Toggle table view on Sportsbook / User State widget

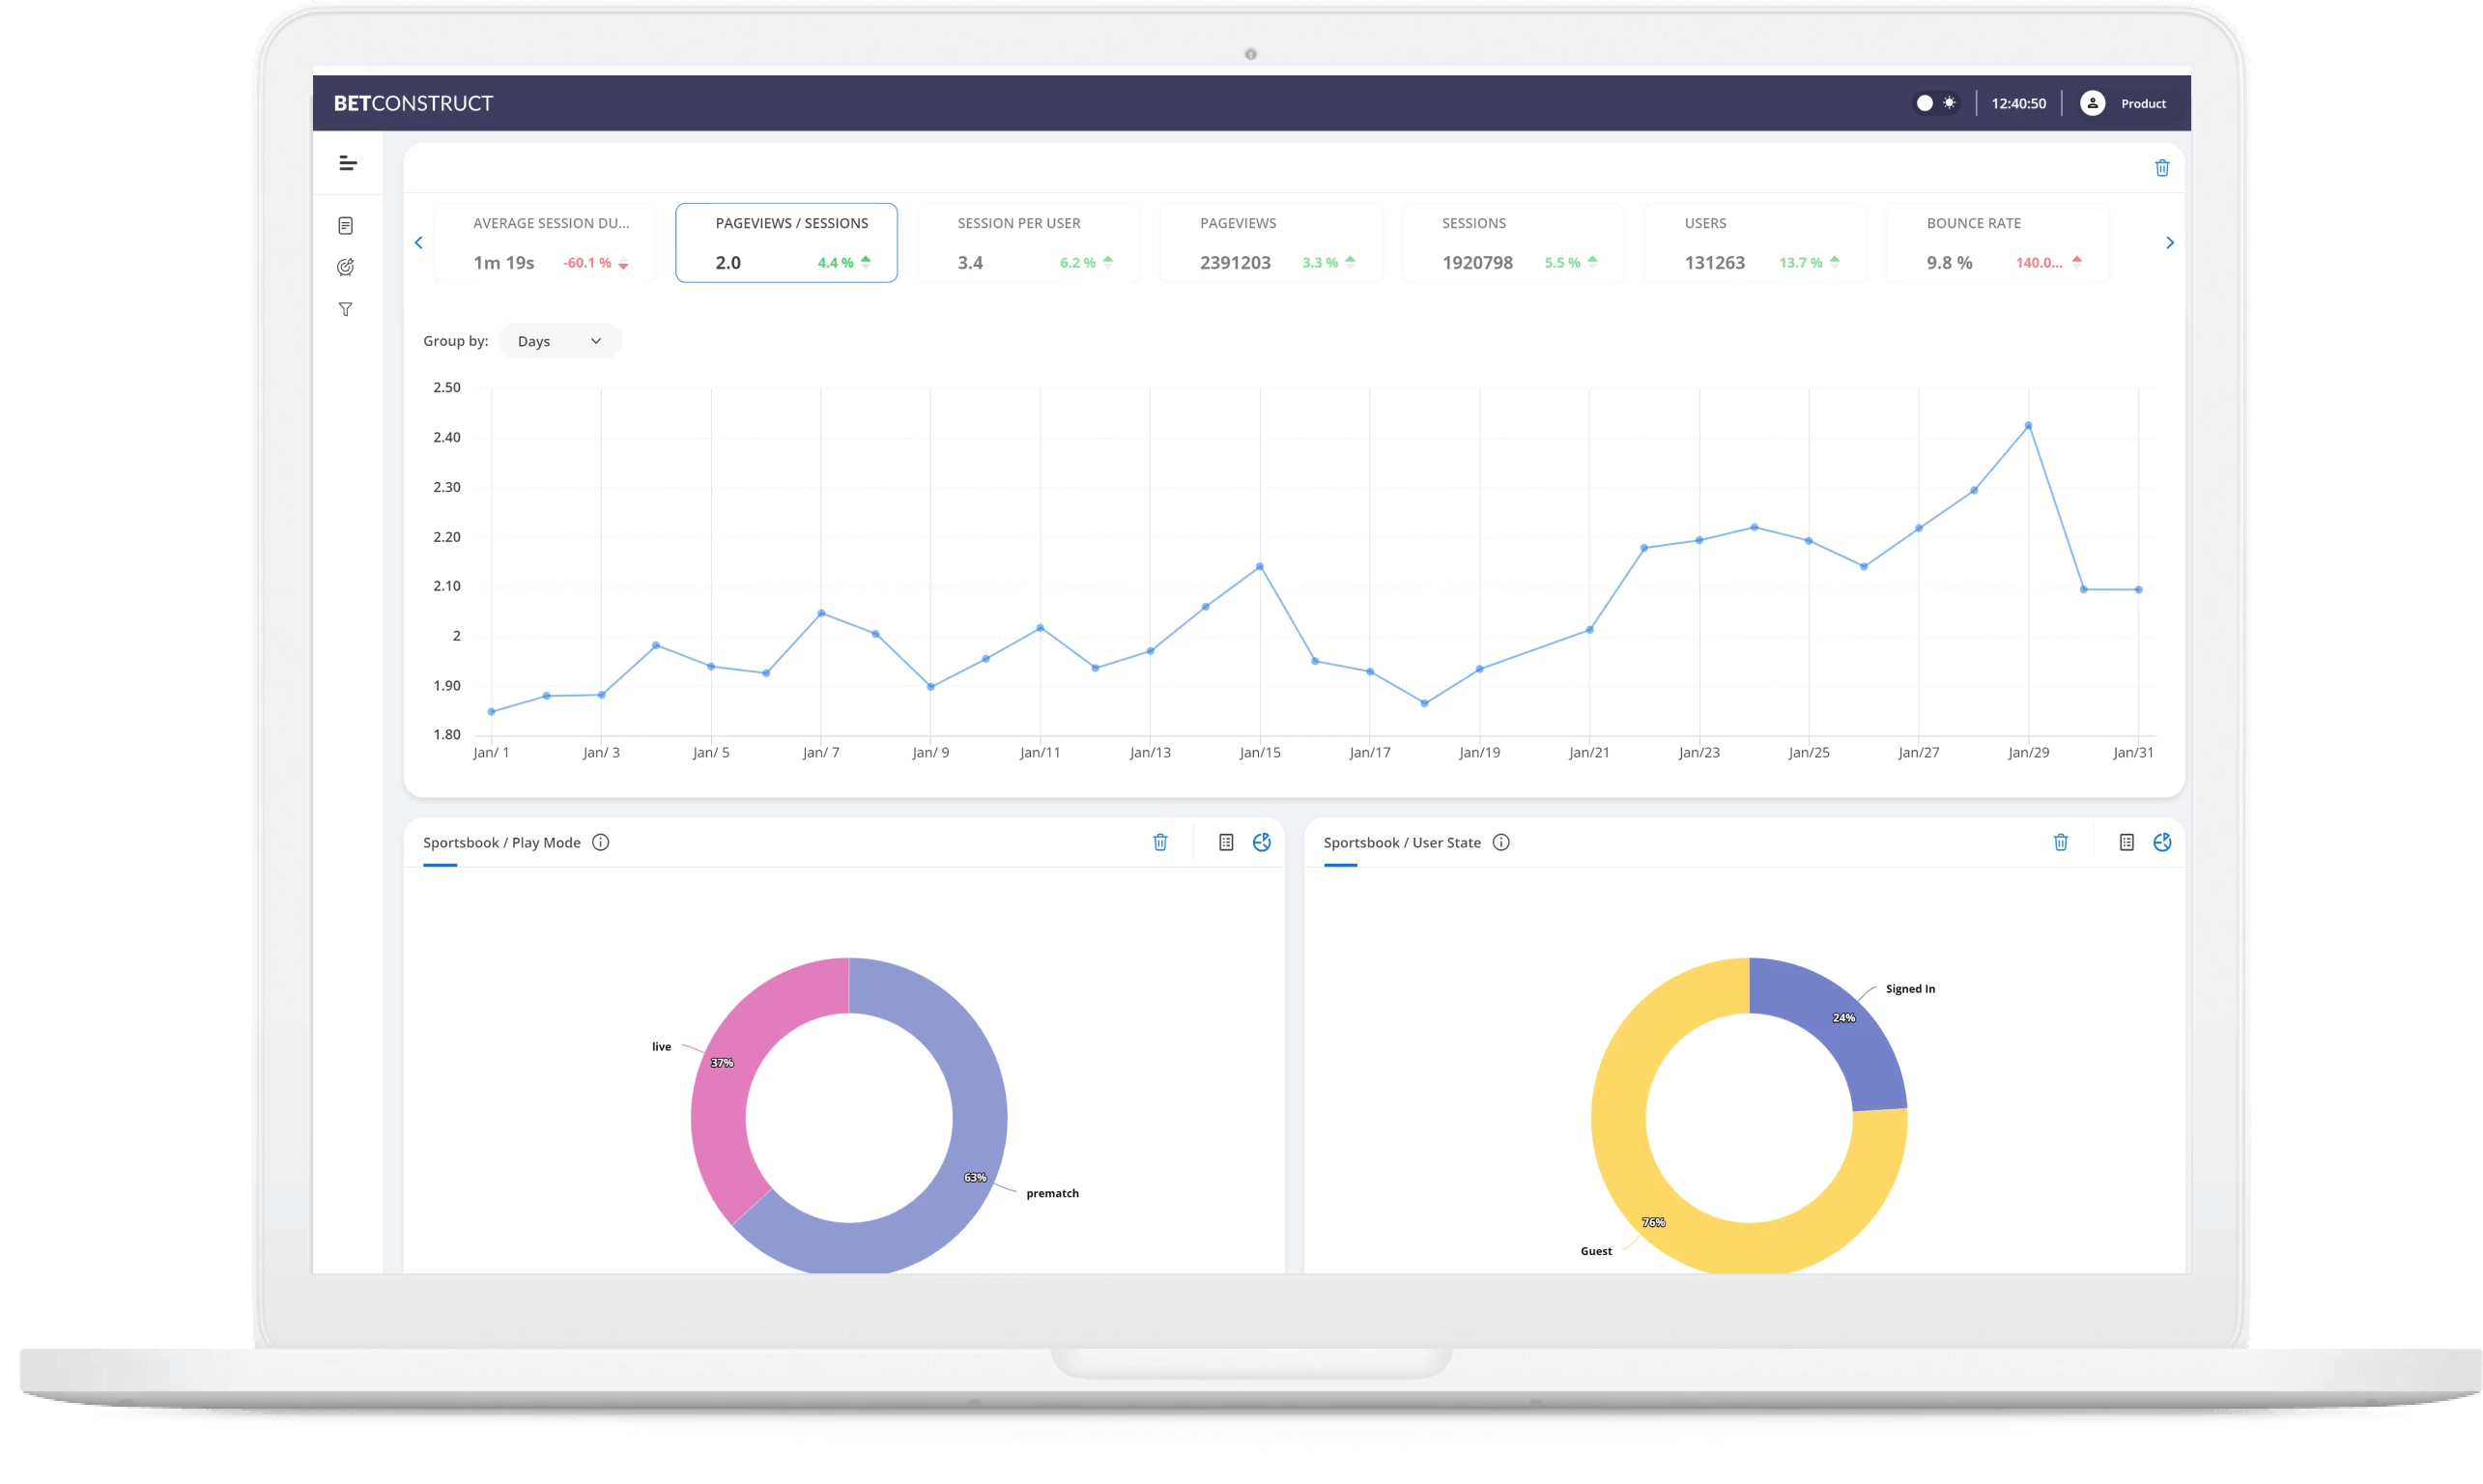click(x=2126, y=842)
